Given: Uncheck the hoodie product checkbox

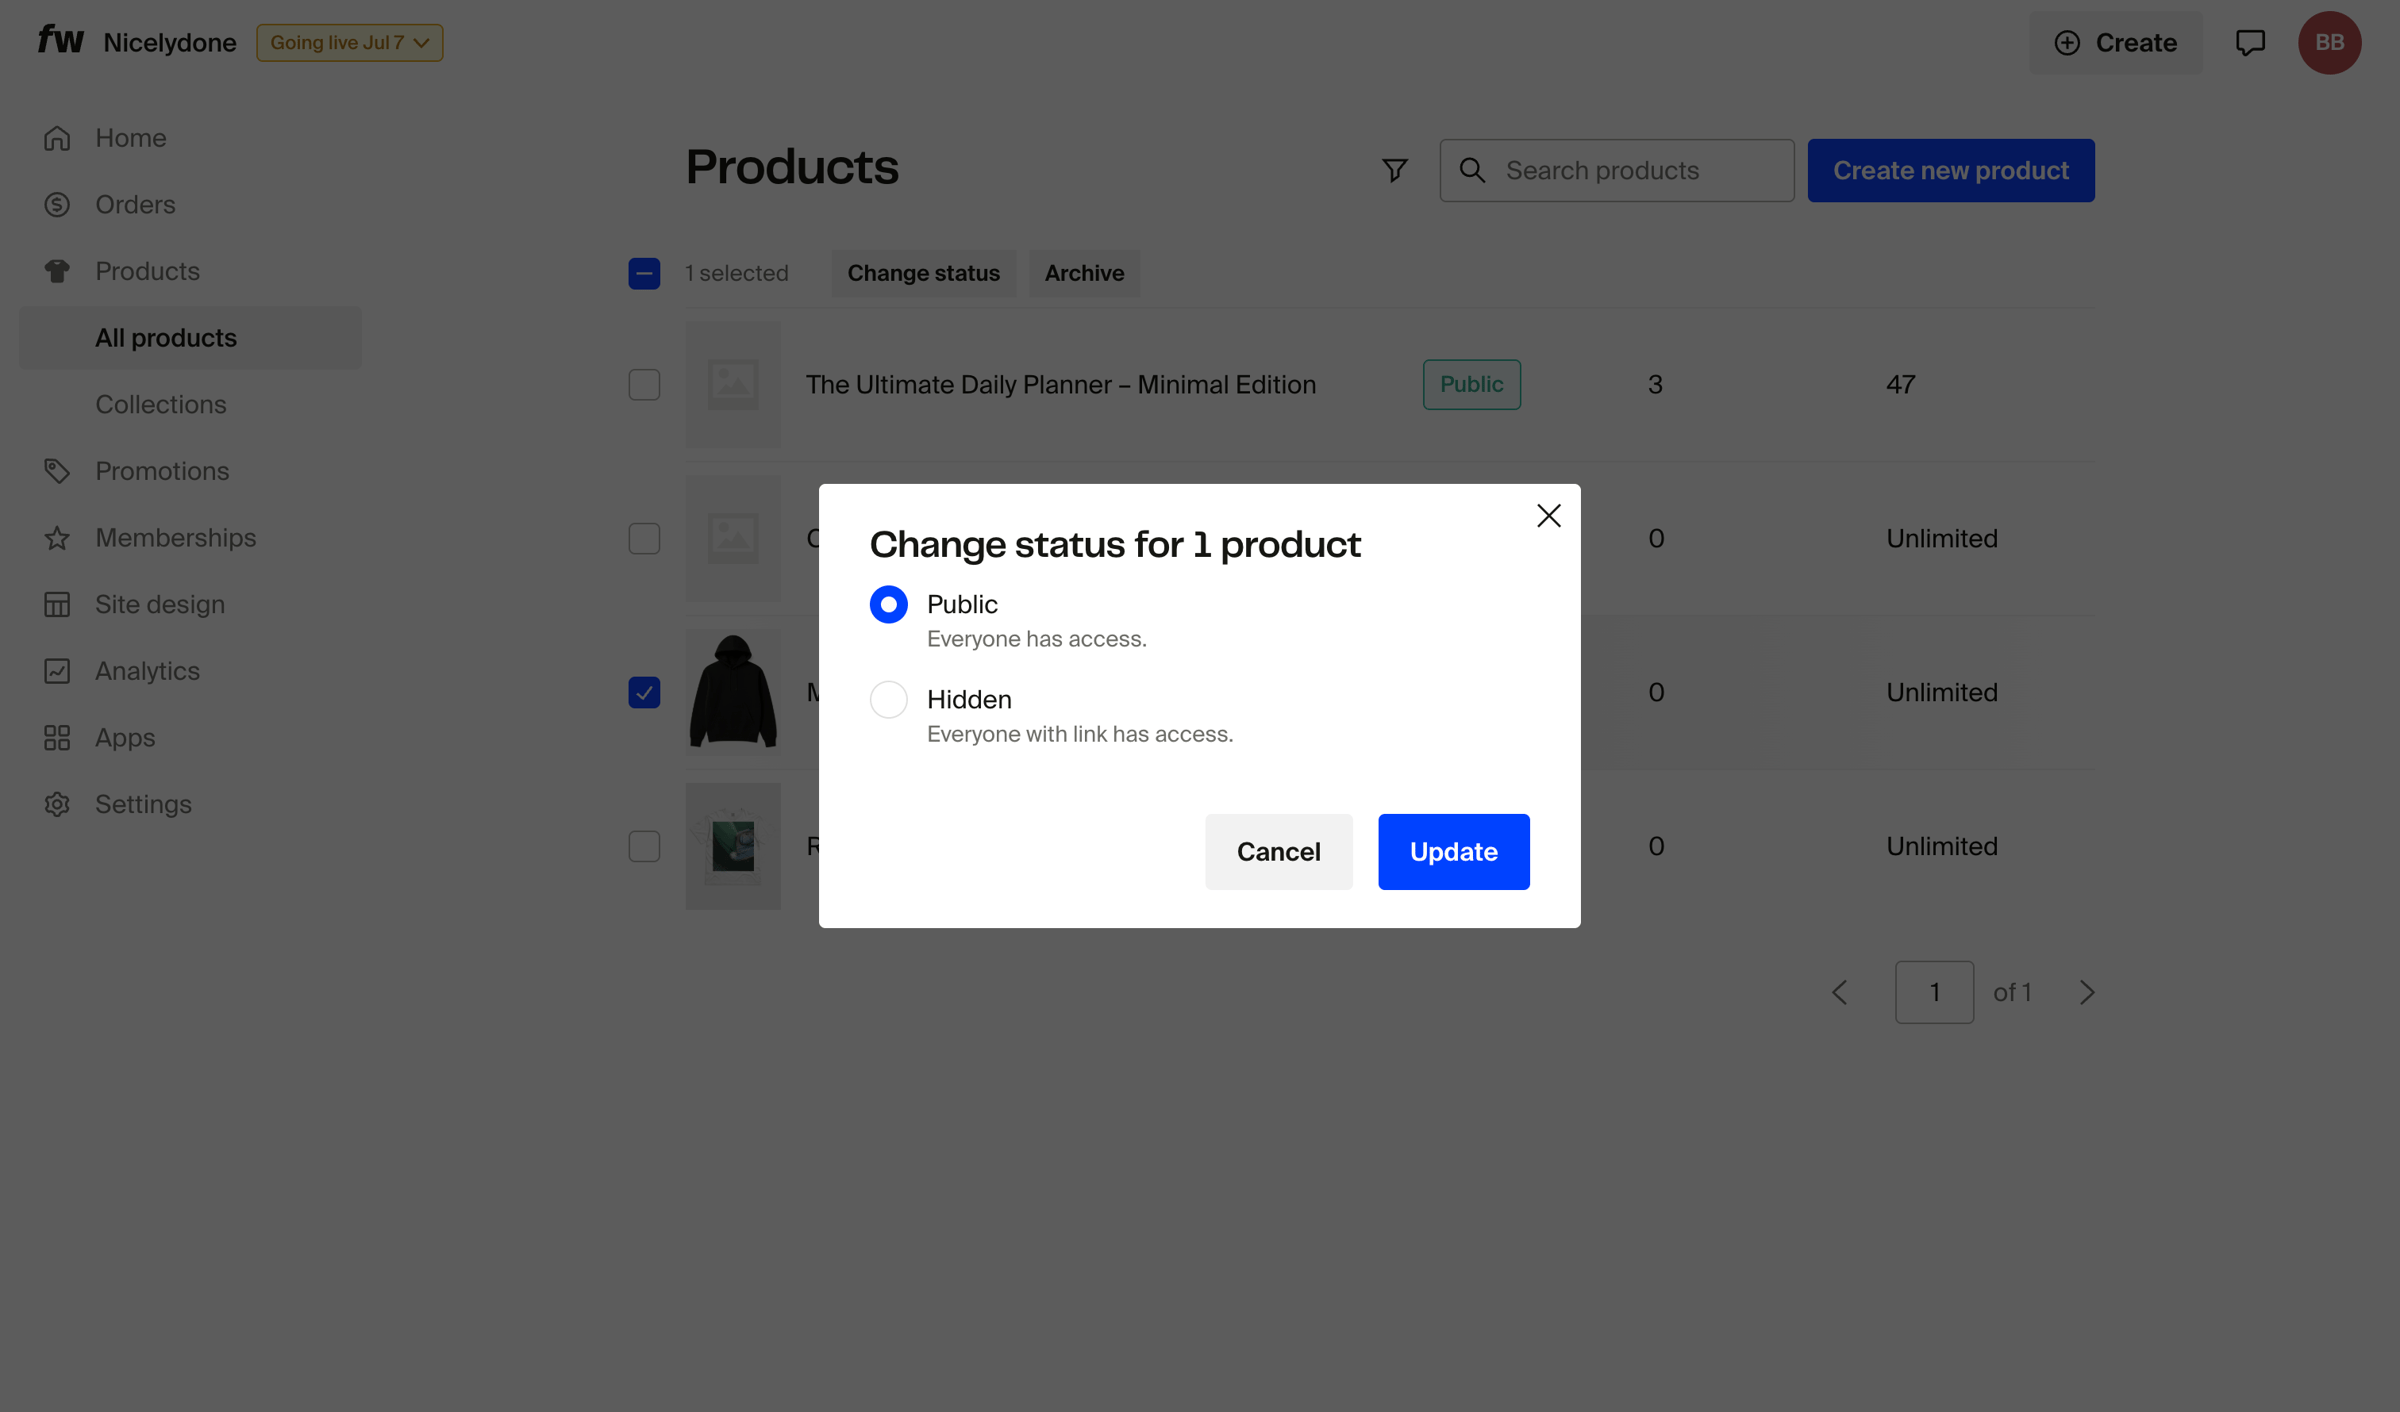Looking at the screenshot, I should pyautogui.click(x=644, y=692).
